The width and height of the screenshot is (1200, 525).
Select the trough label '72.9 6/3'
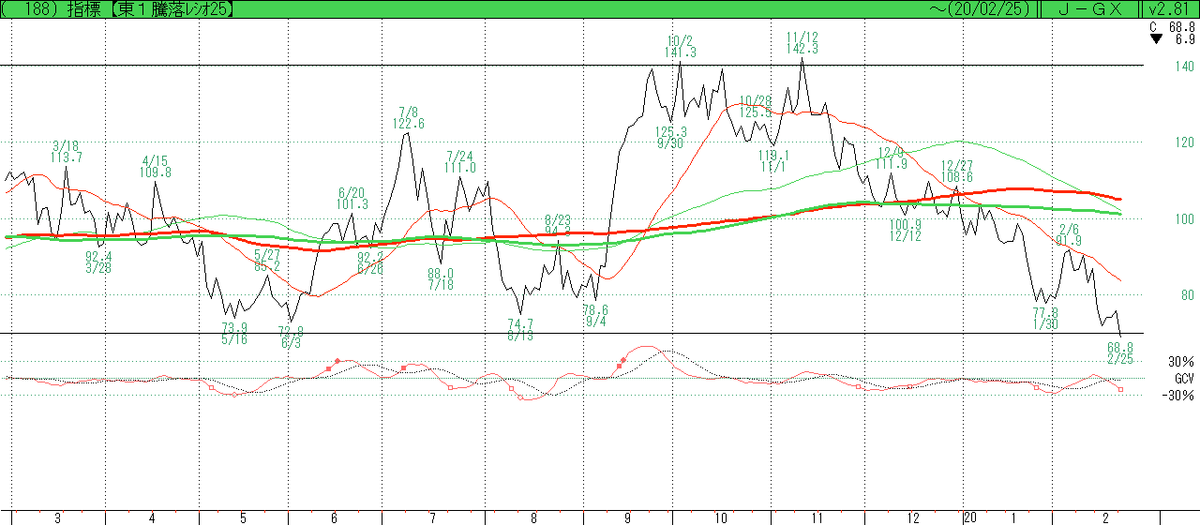(291, 337)
